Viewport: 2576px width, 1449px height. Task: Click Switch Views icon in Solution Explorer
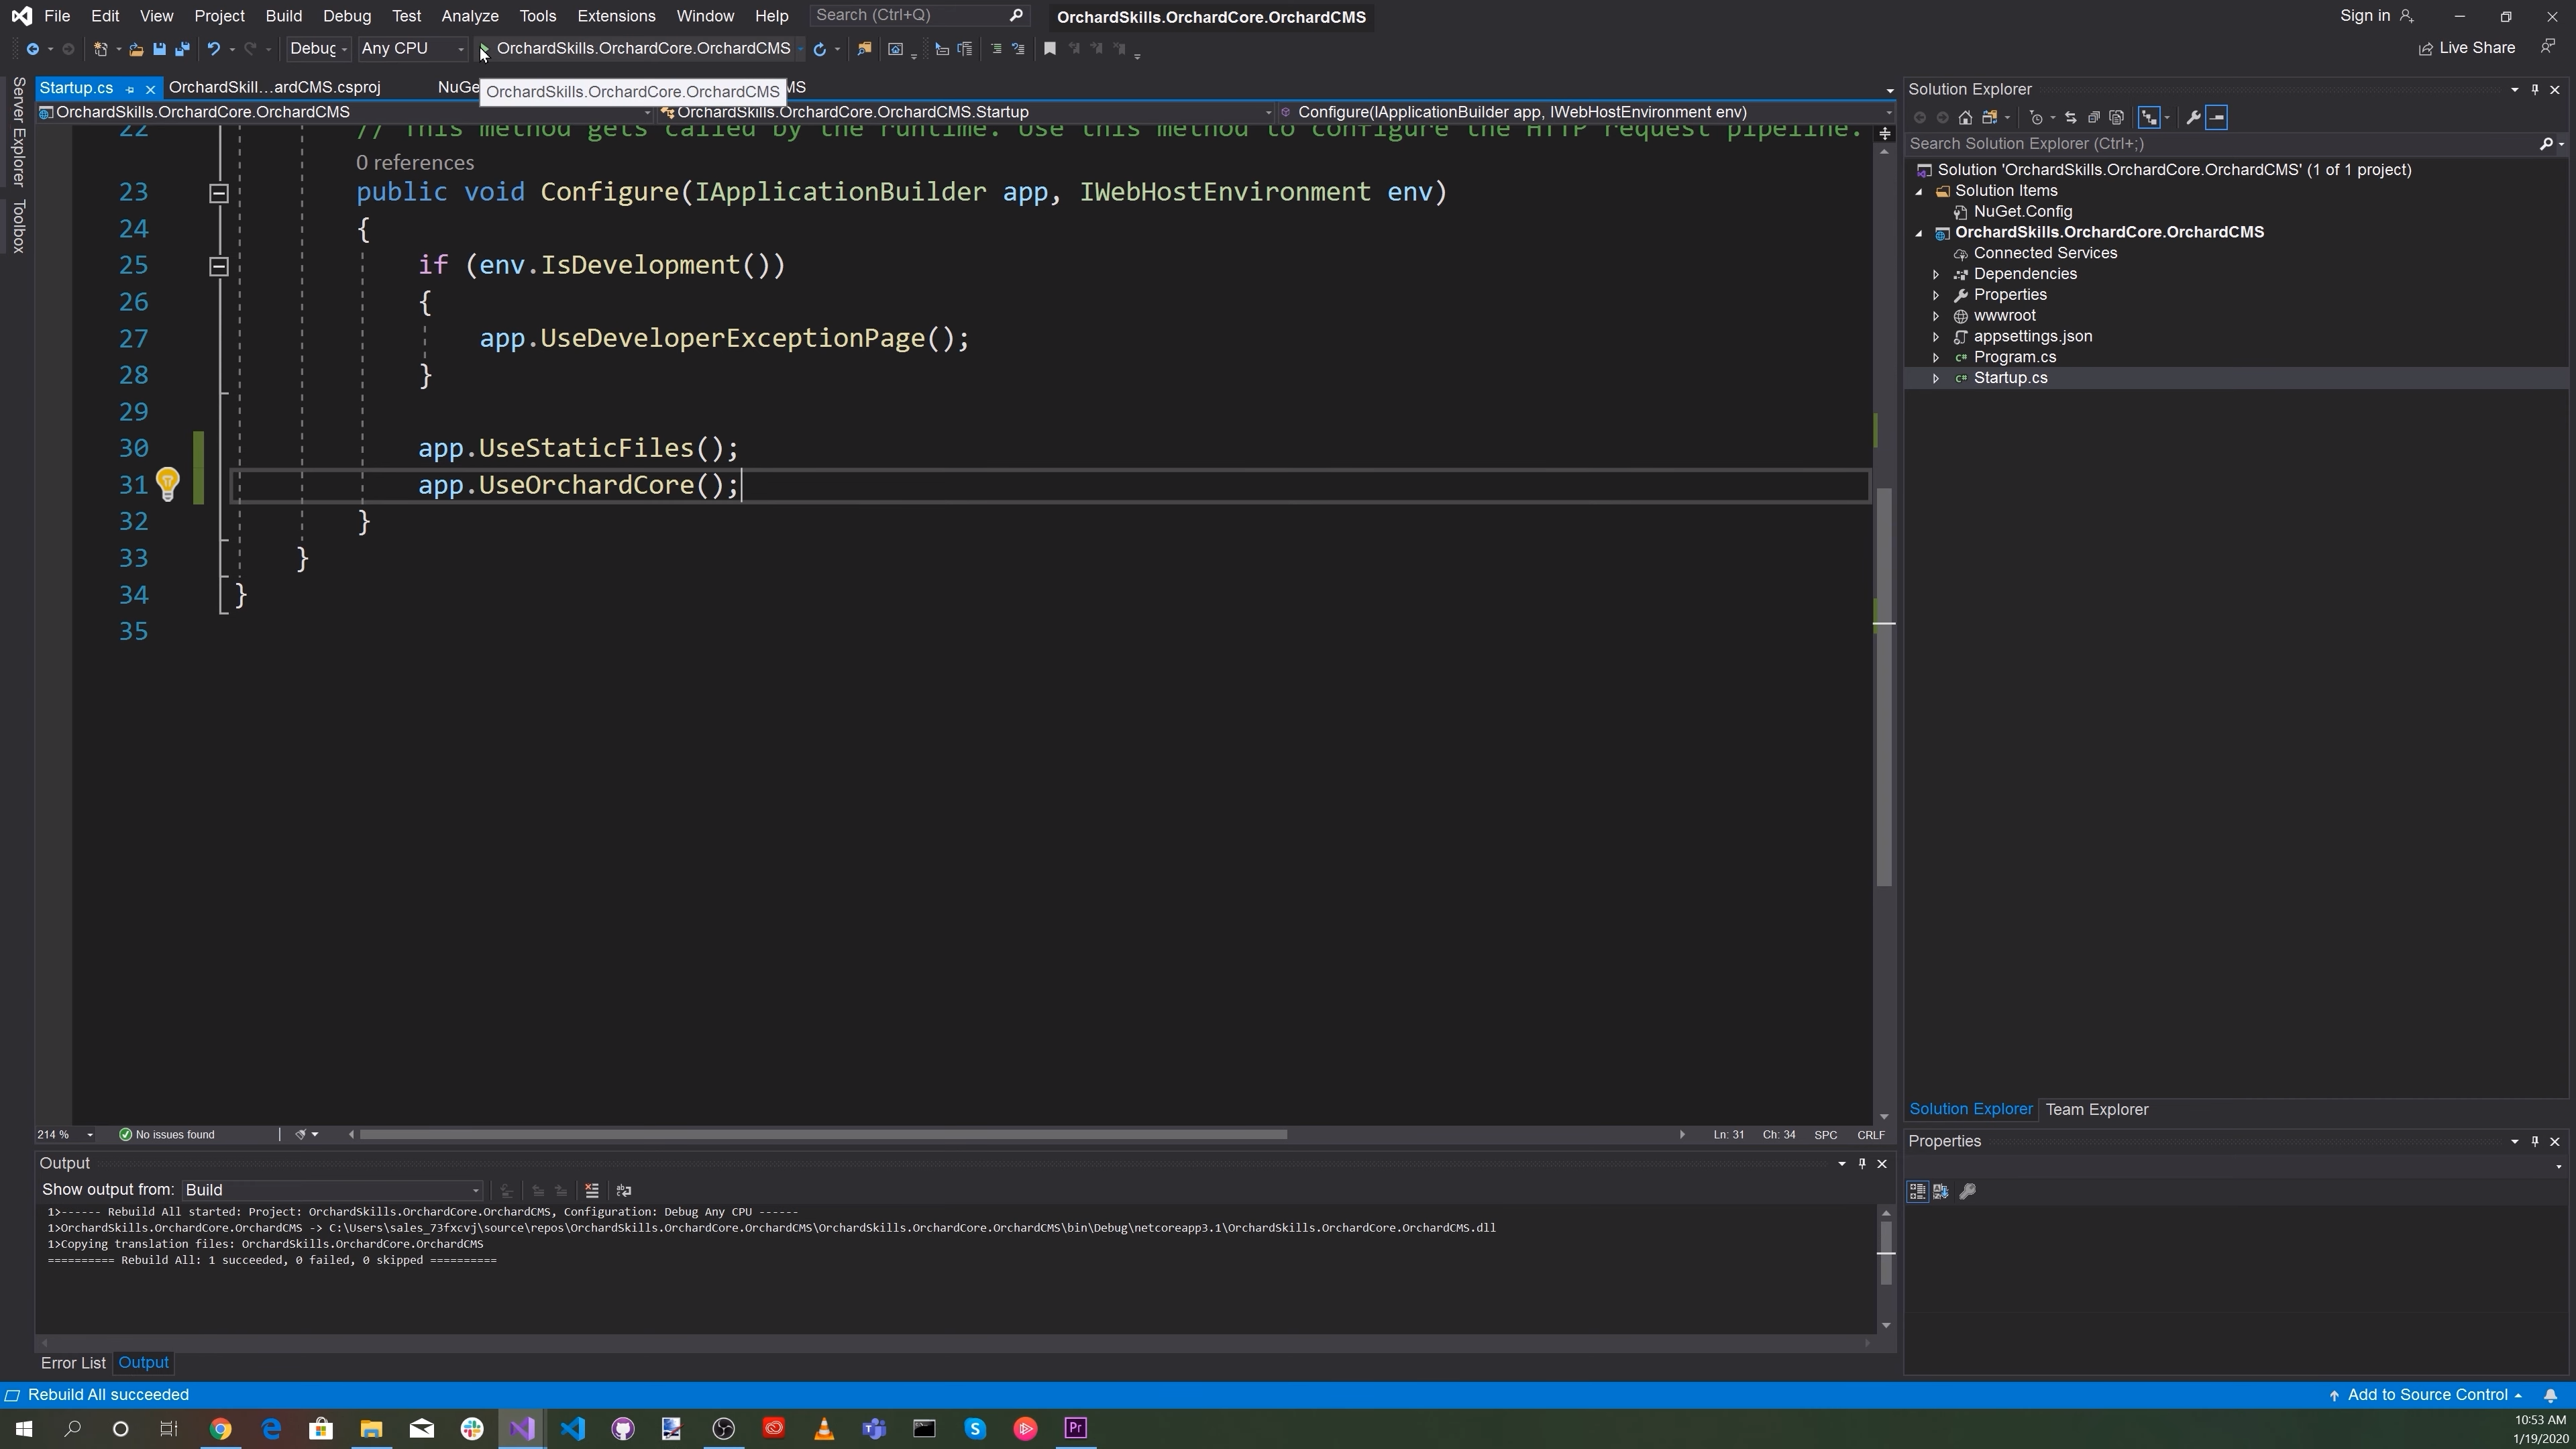click(1990, 118)
